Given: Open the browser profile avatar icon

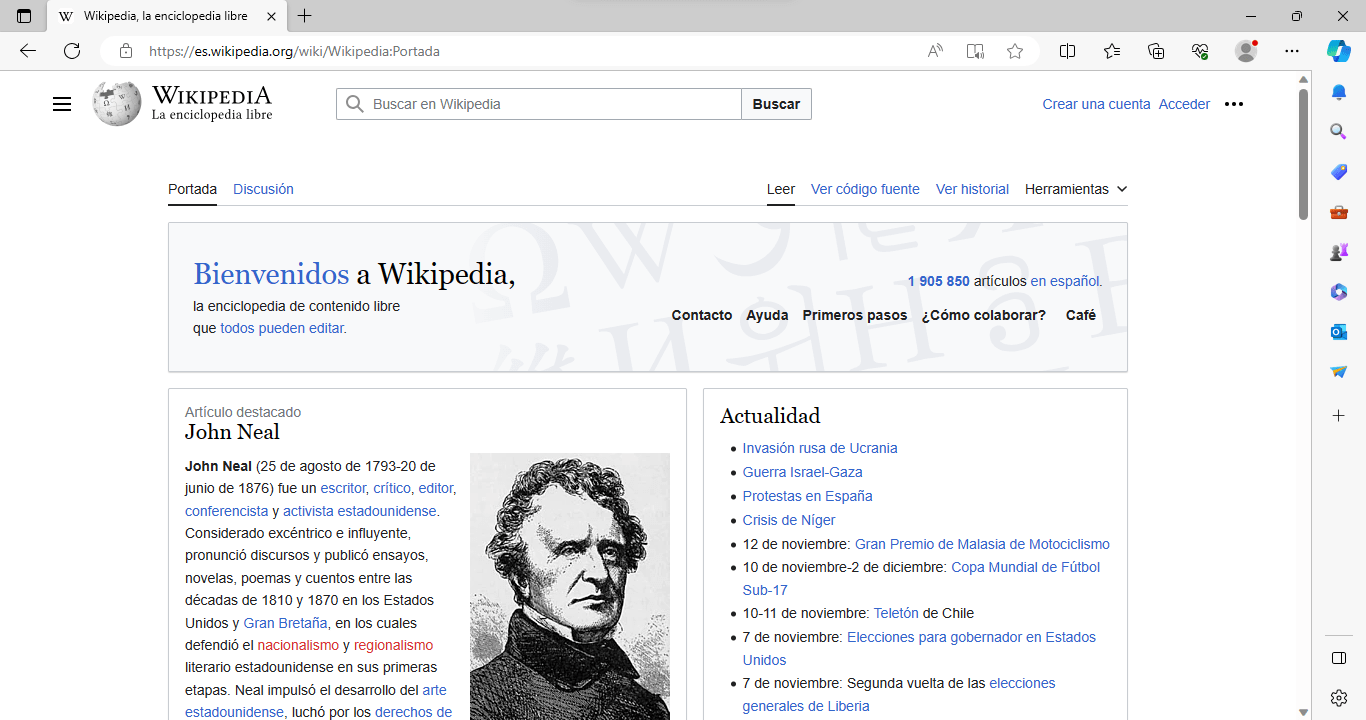Looking at the screenshot, I should pyautogui.click(x=1246, y=51).
